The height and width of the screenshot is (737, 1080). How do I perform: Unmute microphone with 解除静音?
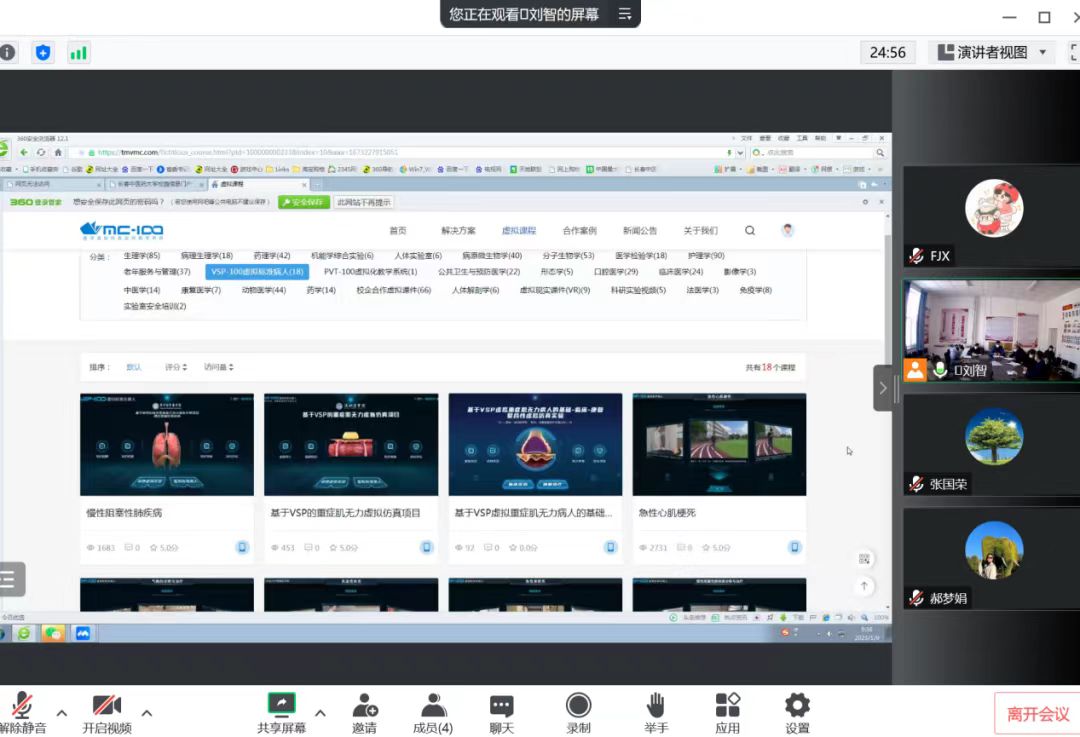point(22,706)
